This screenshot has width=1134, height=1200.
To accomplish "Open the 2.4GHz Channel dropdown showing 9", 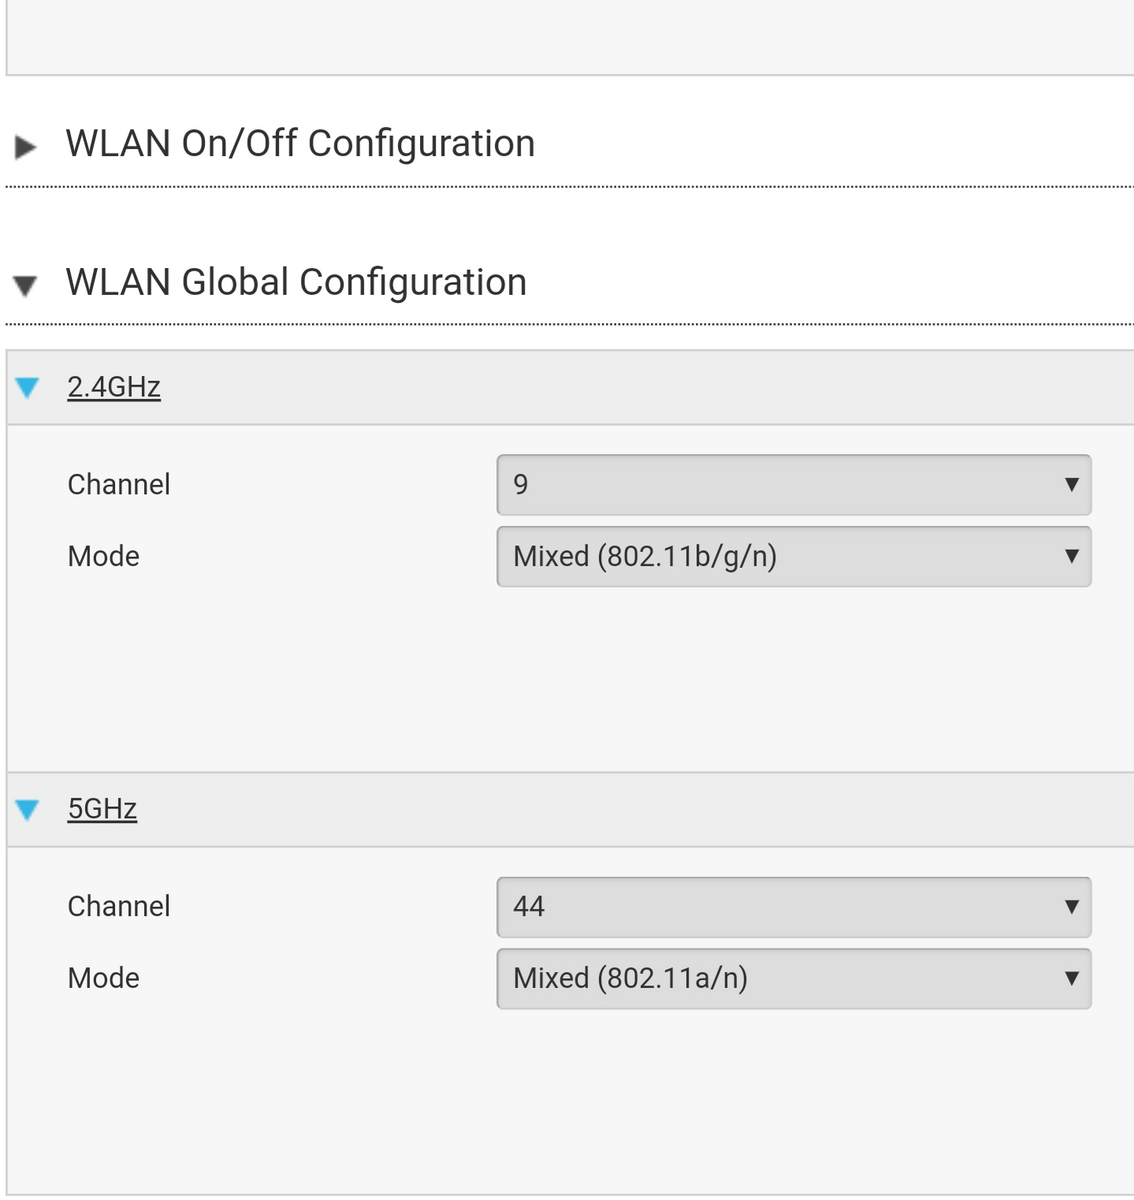I will 794,485.
